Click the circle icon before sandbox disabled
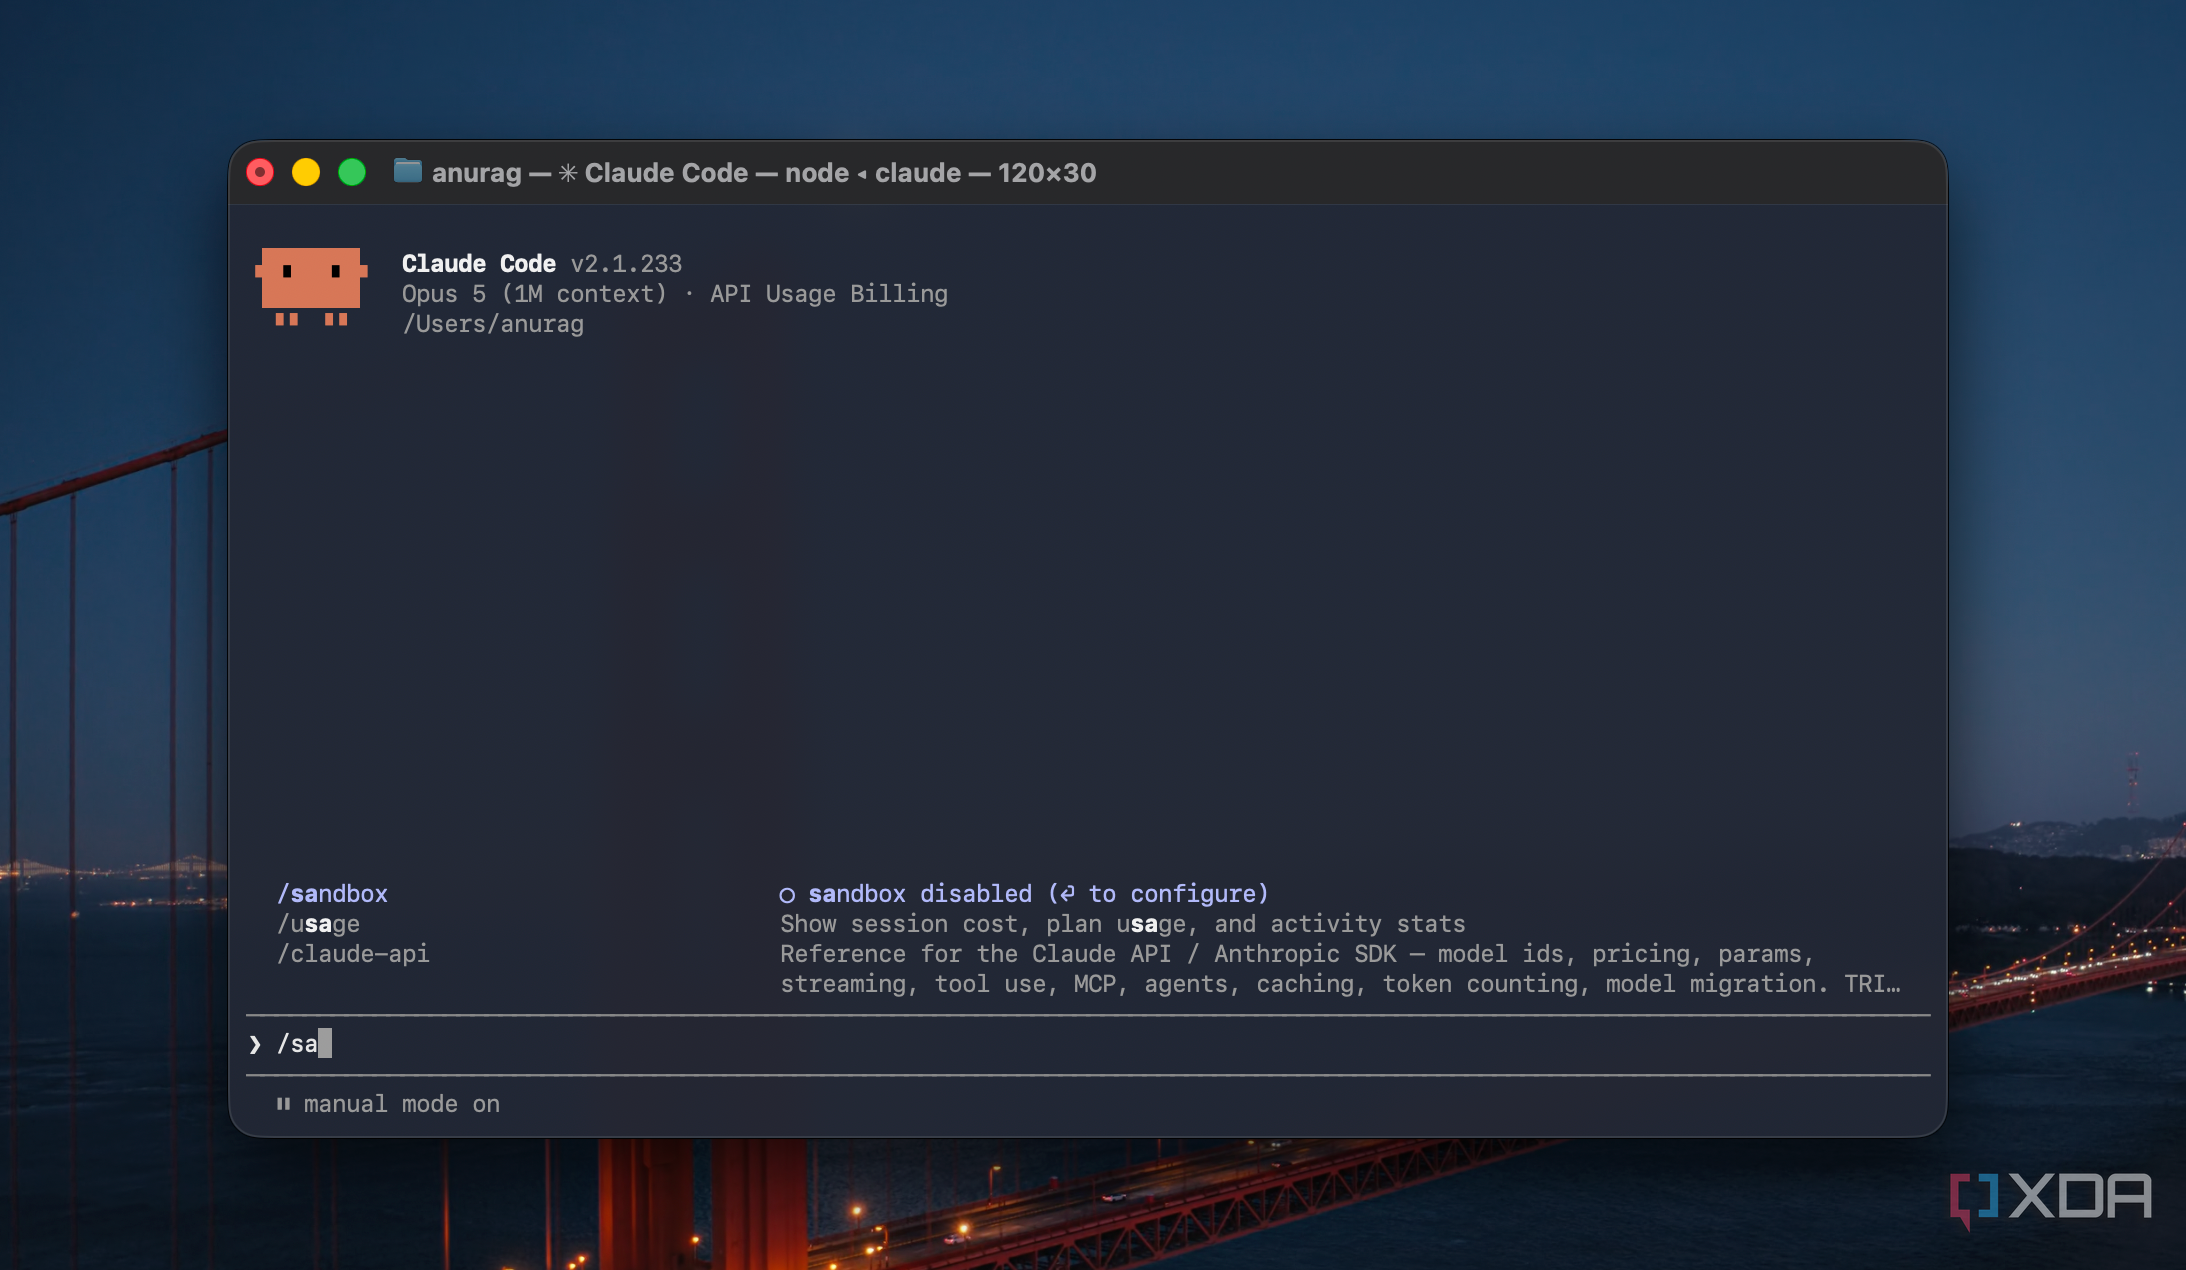 tap(787, 895)
